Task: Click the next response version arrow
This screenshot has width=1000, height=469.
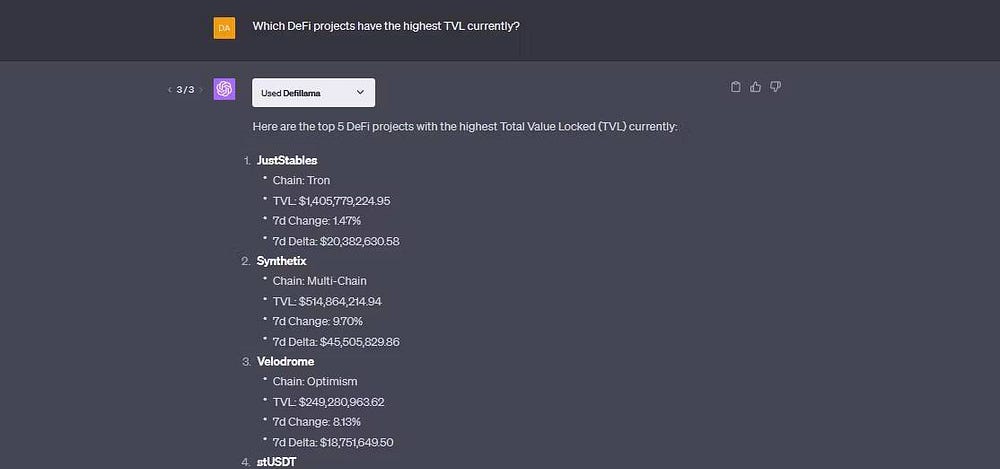Action: click(x=201, y=90)
